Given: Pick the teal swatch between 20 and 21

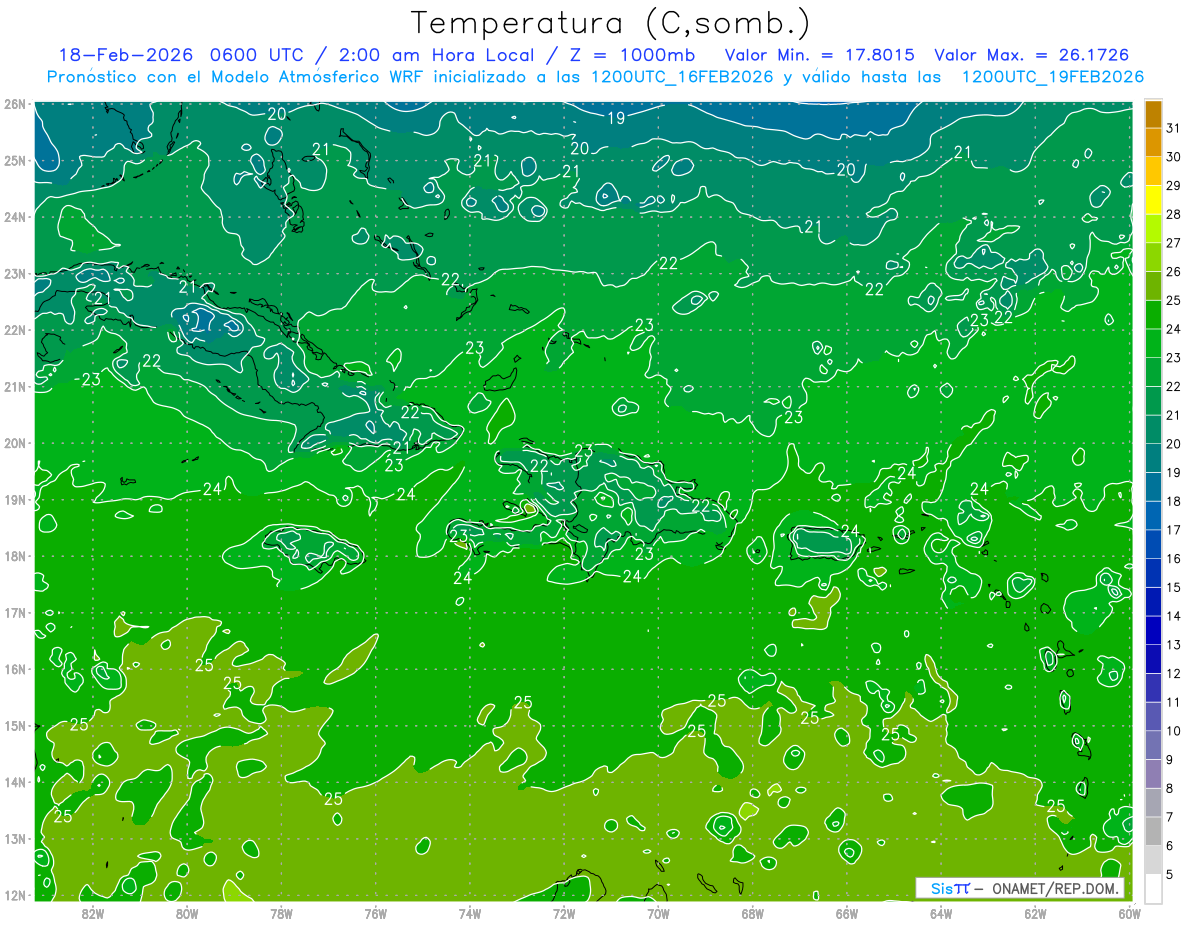Looking at the screenshot, I should click(1153, 430).
